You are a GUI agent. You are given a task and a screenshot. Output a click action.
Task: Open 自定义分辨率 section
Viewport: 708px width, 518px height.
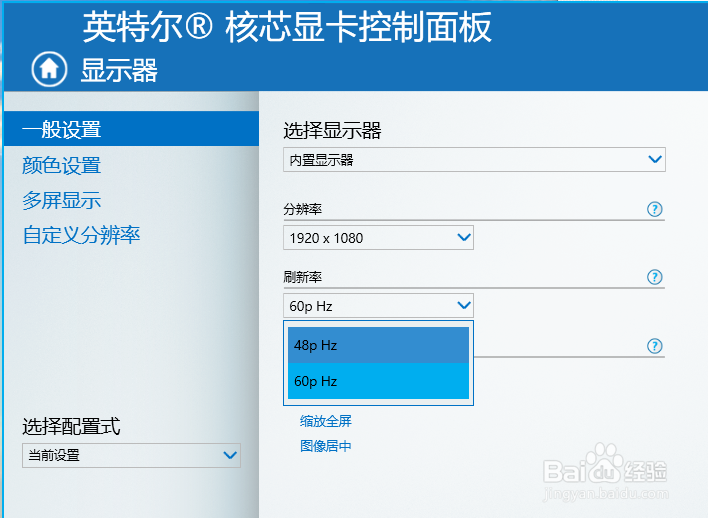coord(81,235)
